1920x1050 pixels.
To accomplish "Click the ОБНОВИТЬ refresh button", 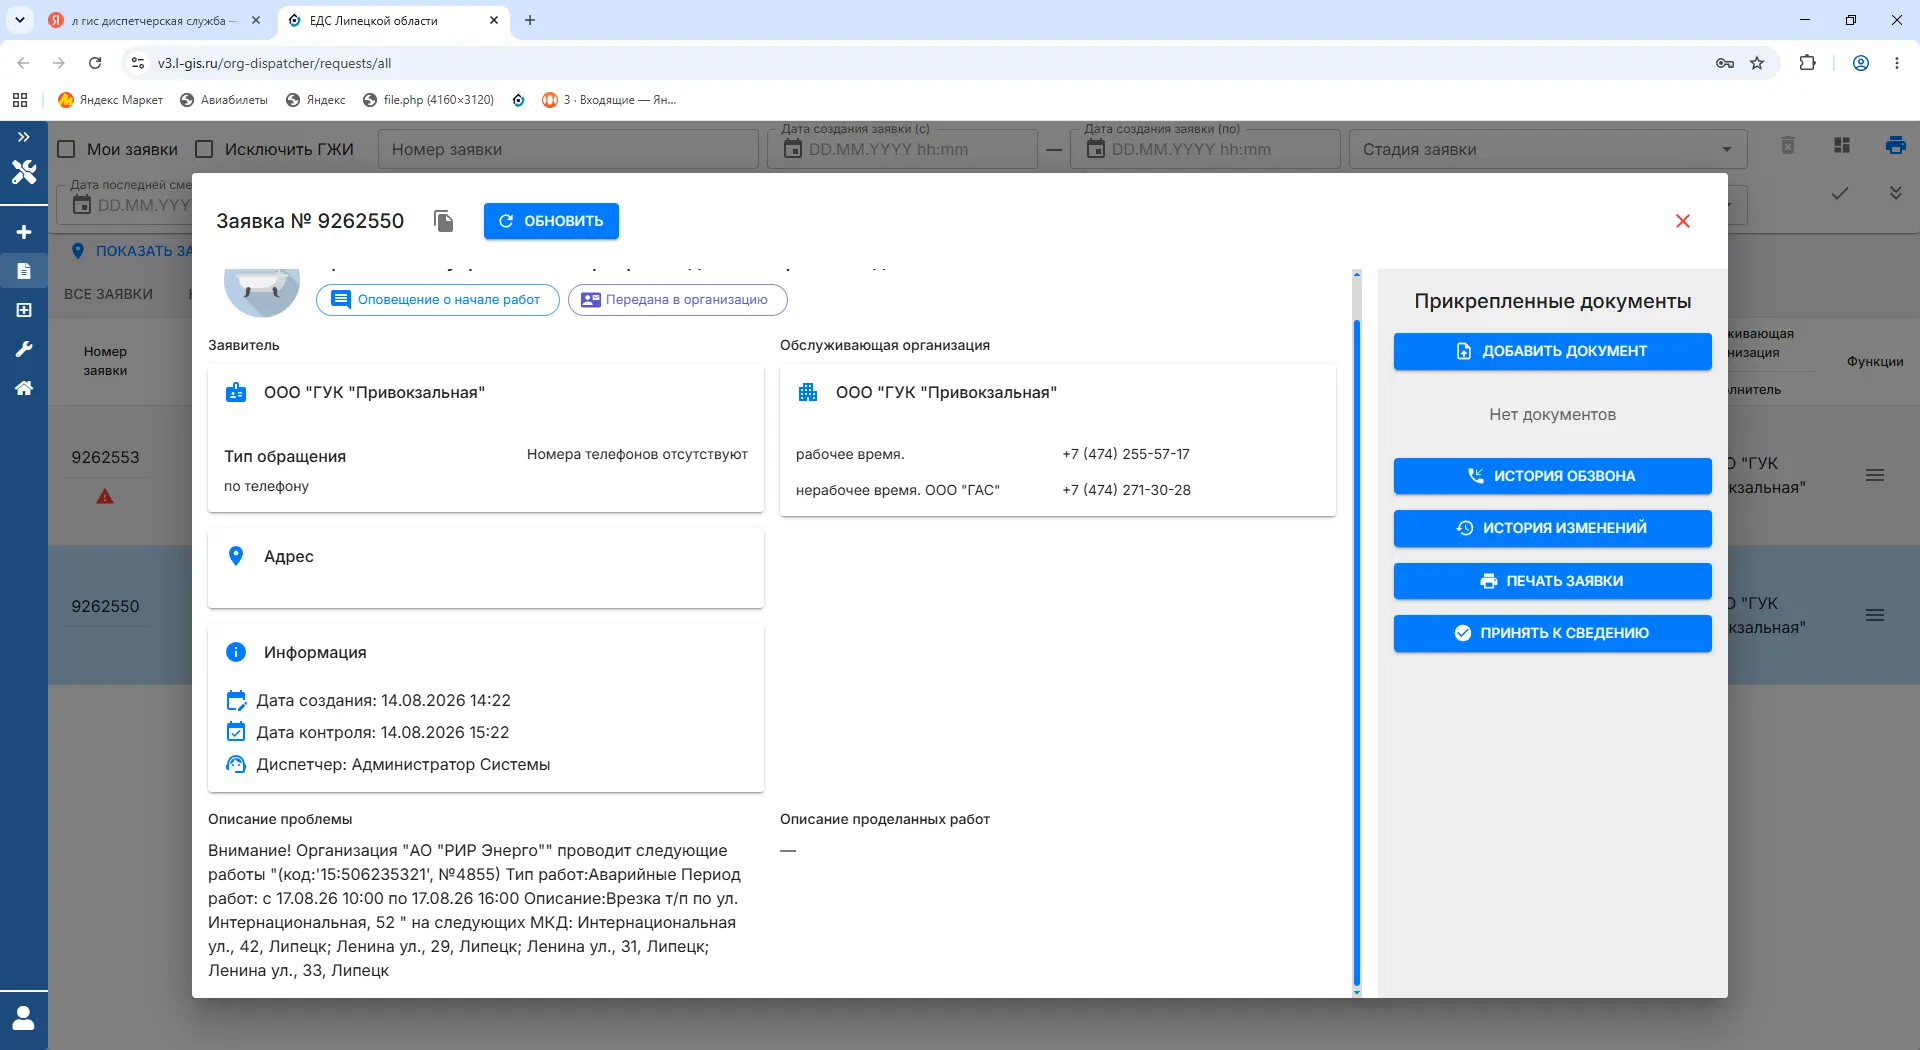I will [x=551, y=221].
